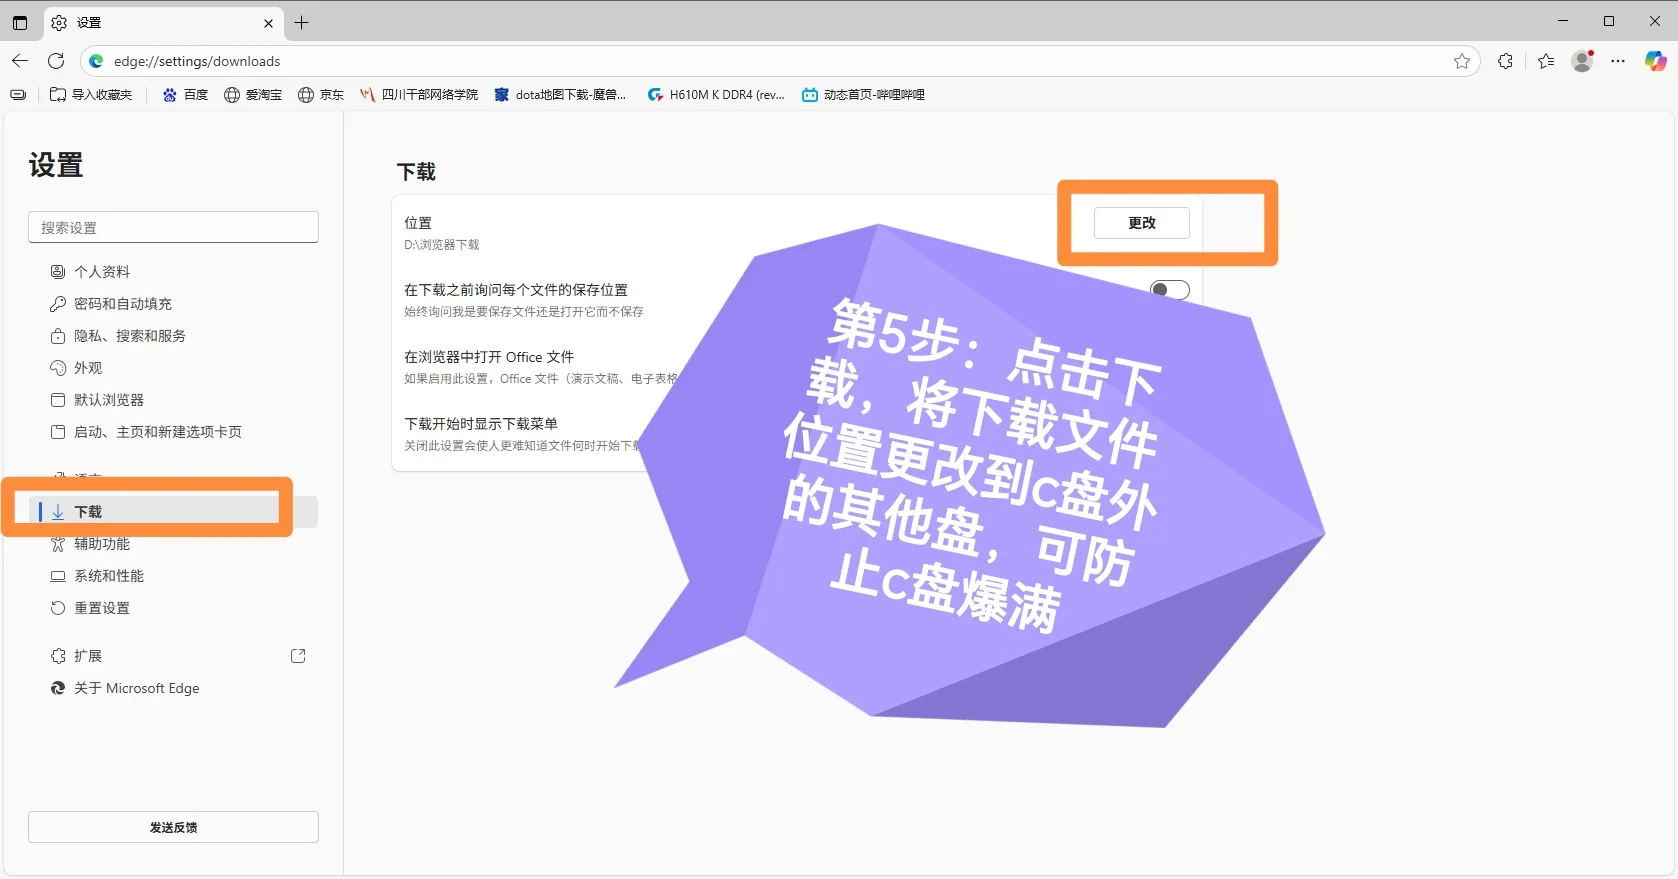Select 下载 in settings sidebar
1678x879 pixels.
[x=173, y=512]
